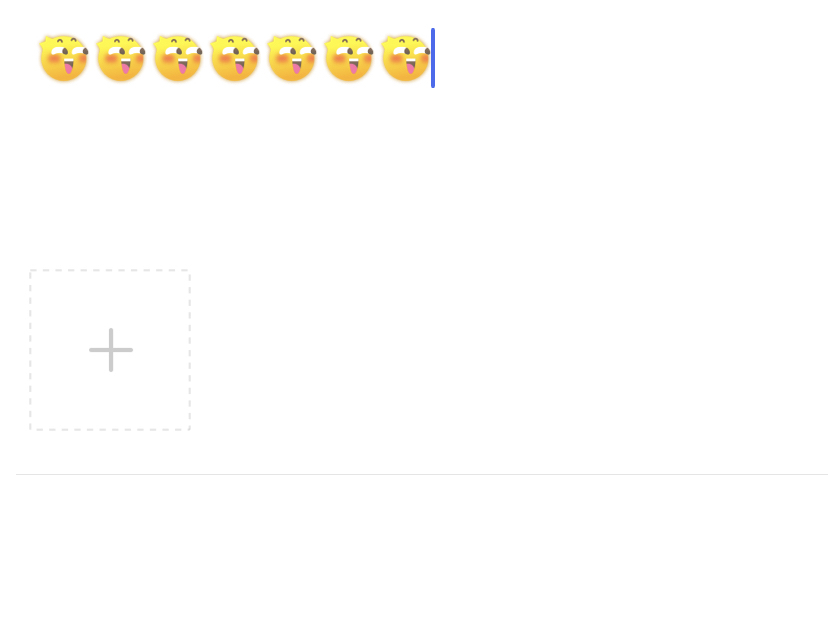Select the fourth emoji in the middle of the row

235,58
